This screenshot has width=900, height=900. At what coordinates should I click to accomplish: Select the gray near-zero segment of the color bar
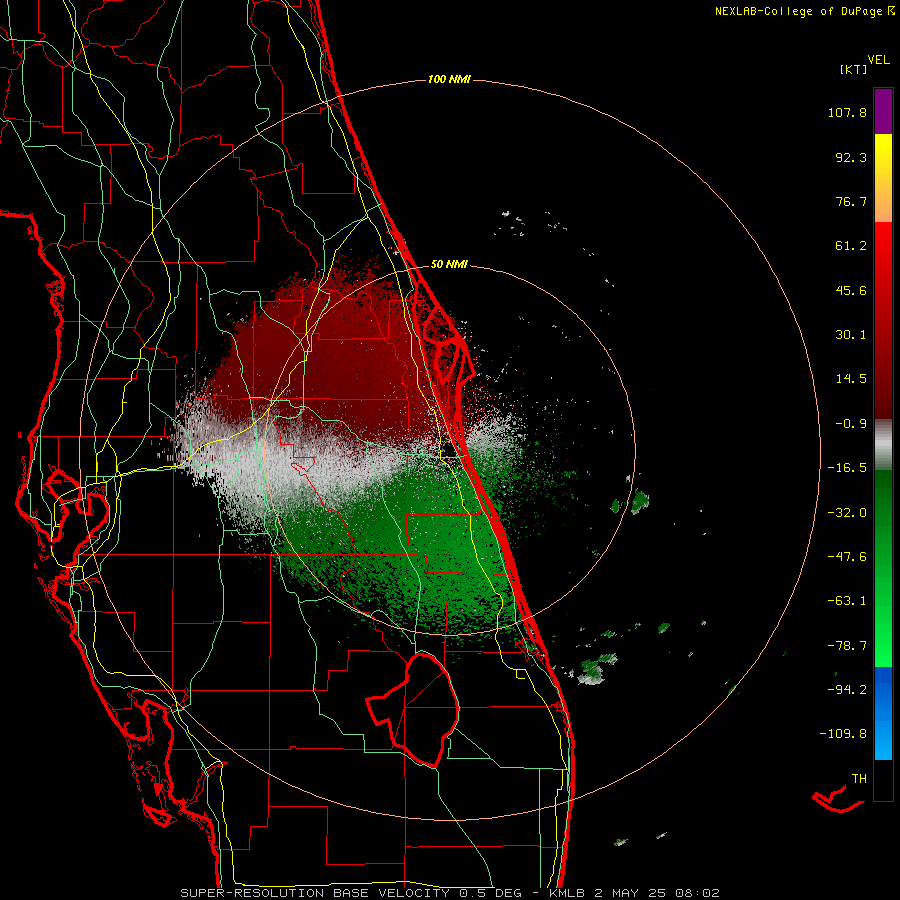click(883, 444)
